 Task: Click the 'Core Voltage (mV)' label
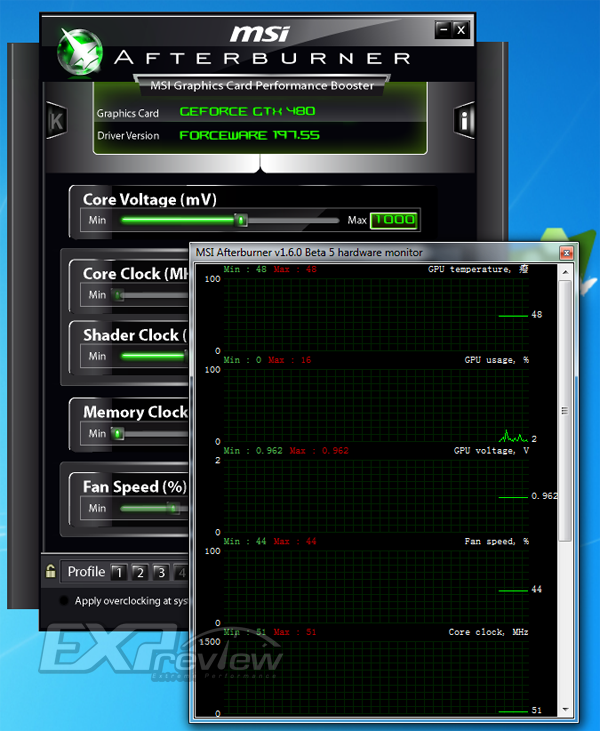pos(150,200)
